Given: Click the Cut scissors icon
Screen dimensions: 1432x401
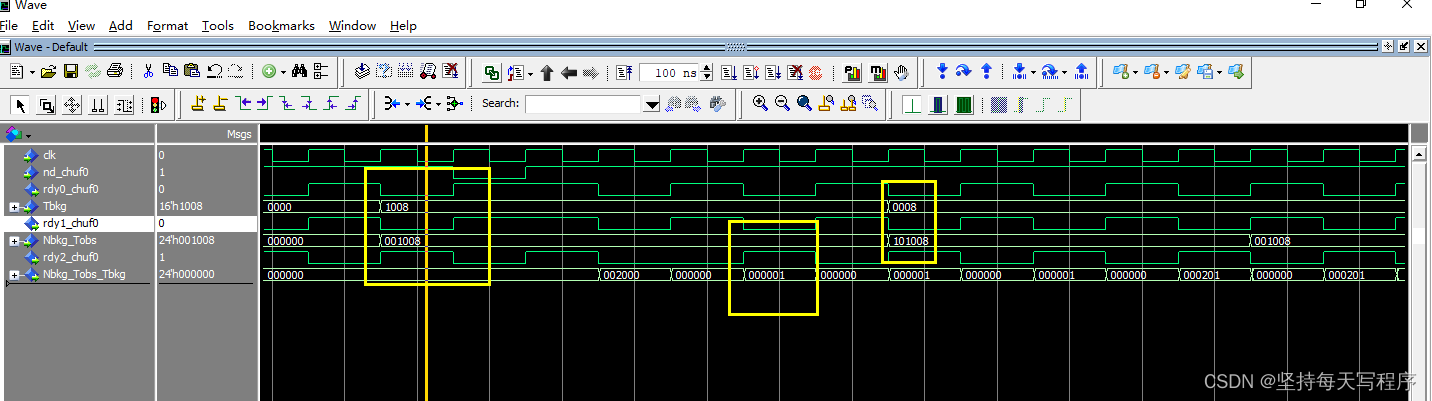Looking at the screenshot, I should coord(148,71).
